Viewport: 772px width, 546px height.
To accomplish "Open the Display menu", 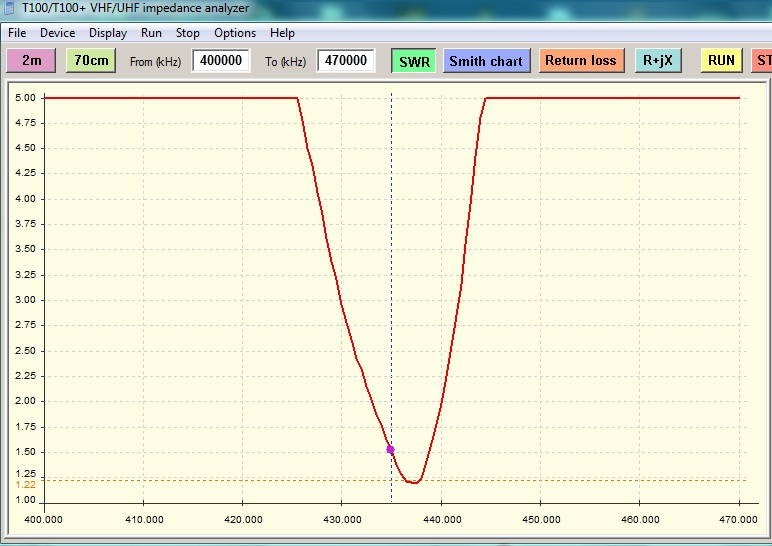I will pyautogui.click(x=108, y=33).
